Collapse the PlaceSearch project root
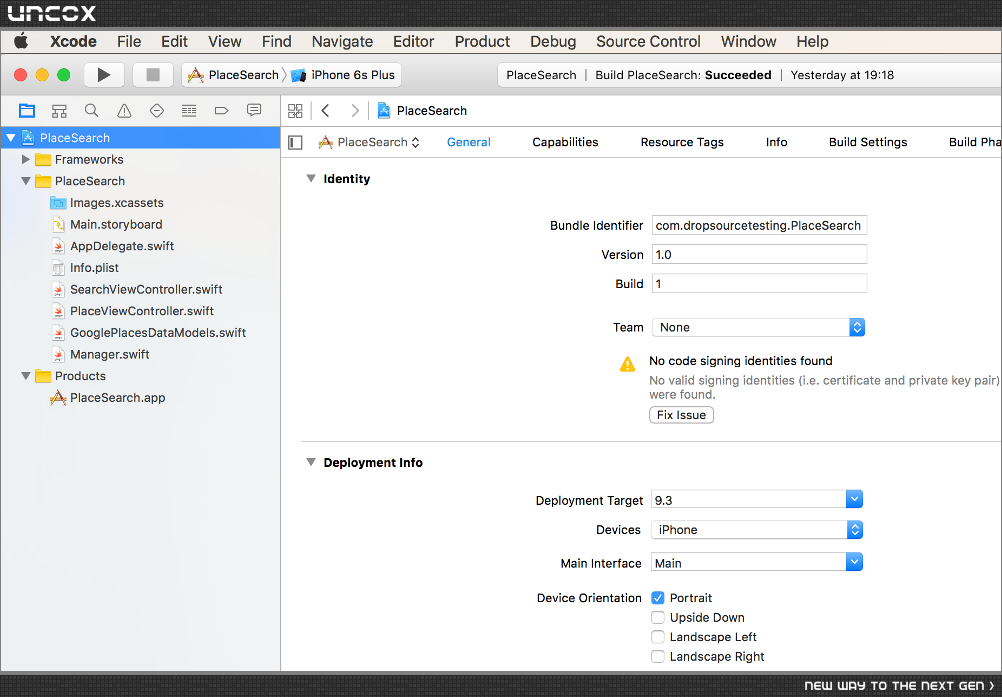Viewport: 1002px width, 697px height. tap(10, 137)
